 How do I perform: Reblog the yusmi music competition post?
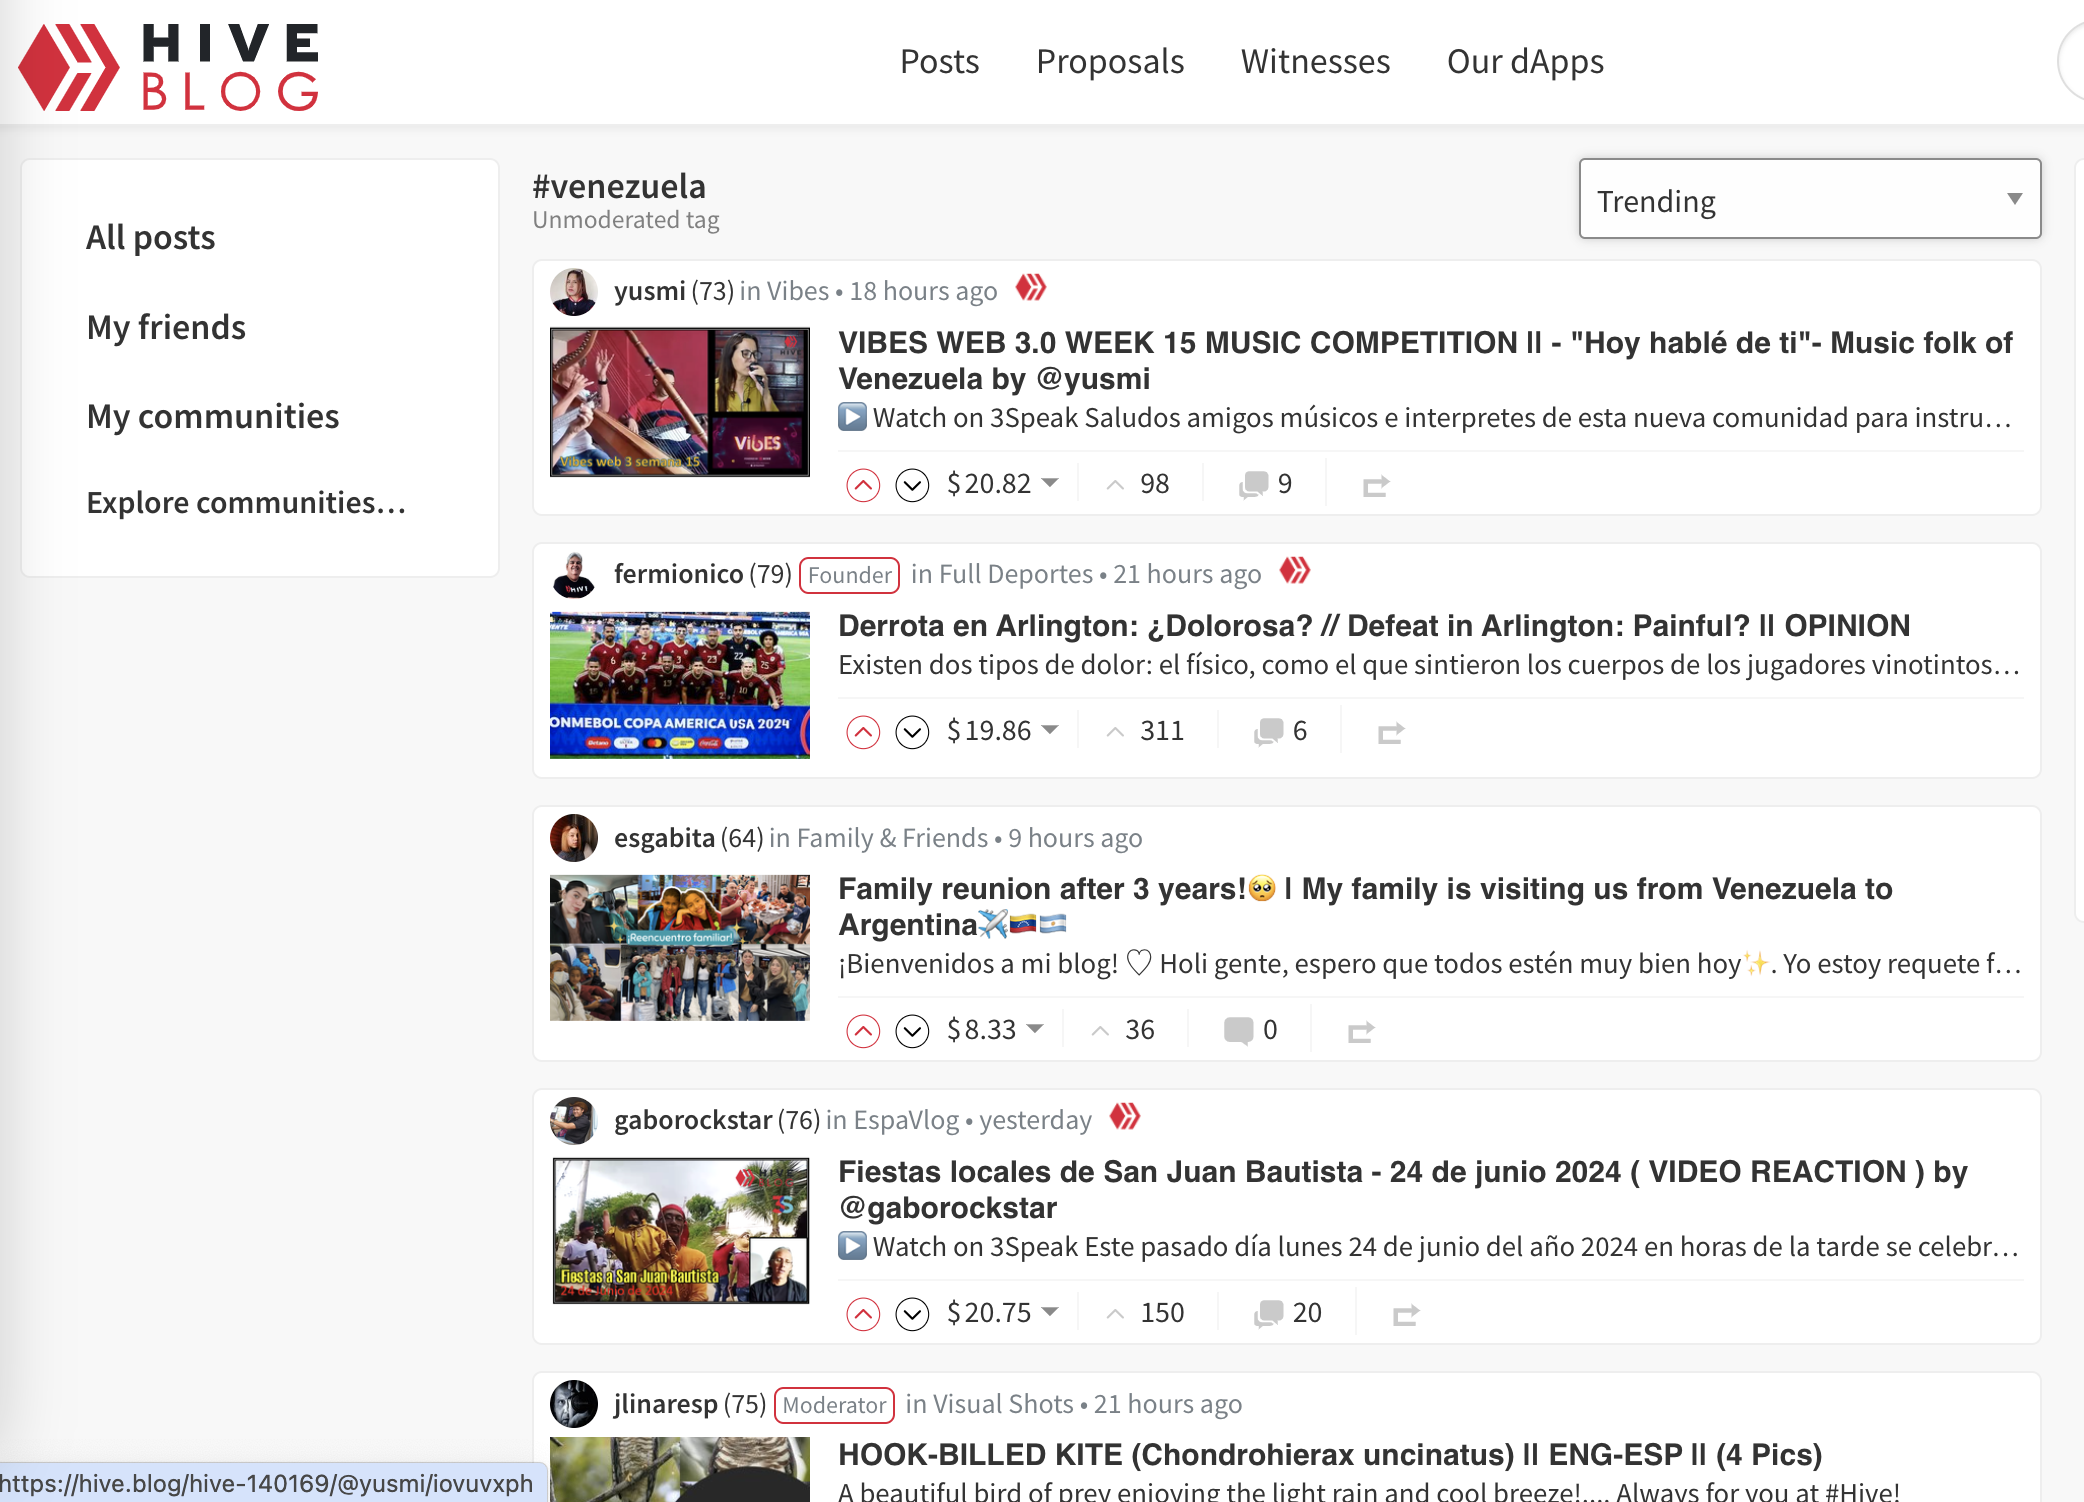point(1376,486)
